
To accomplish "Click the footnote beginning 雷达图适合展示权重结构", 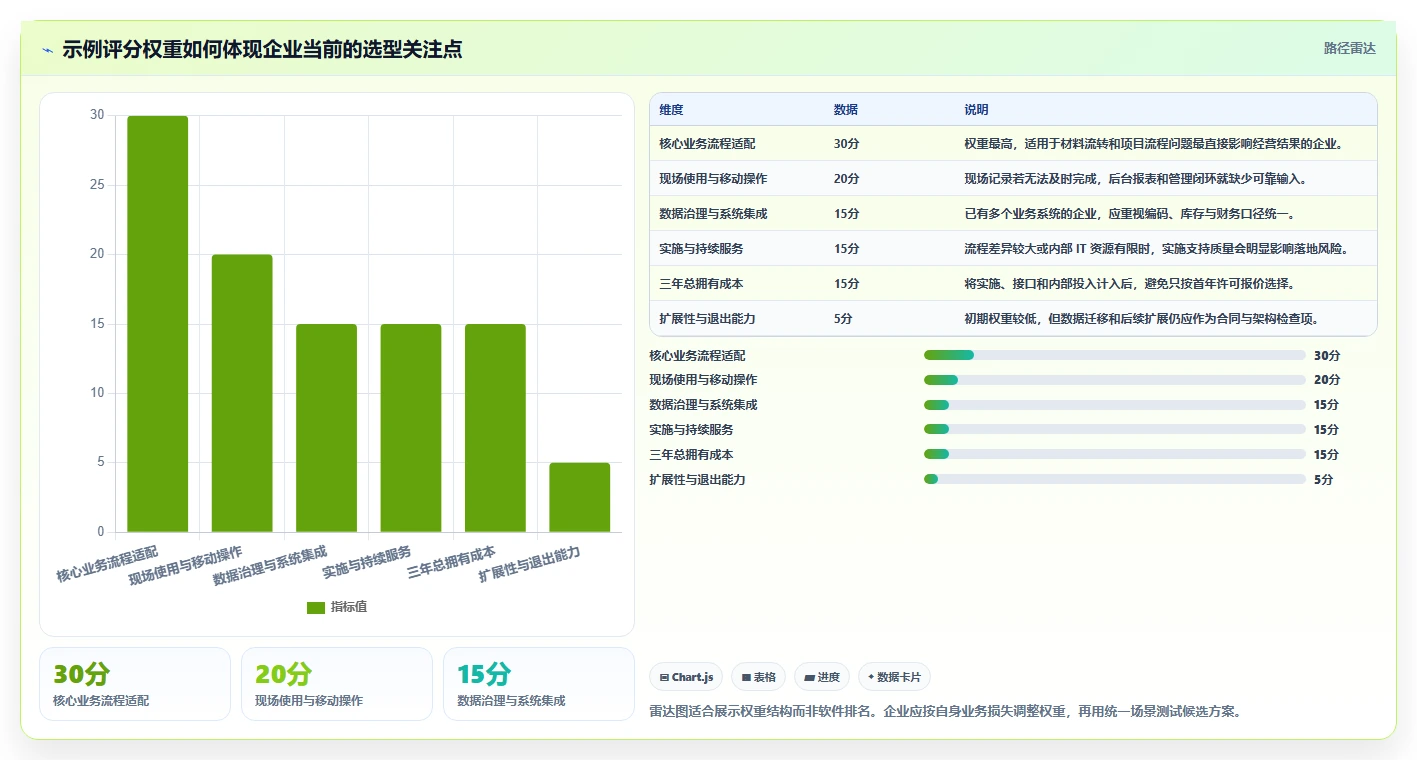I will coord(945,712).
